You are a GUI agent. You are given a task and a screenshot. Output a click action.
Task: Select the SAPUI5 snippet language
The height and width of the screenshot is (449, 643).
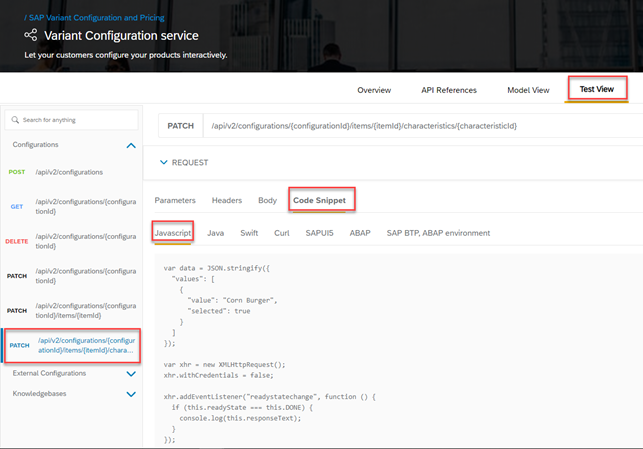(319, 233)
